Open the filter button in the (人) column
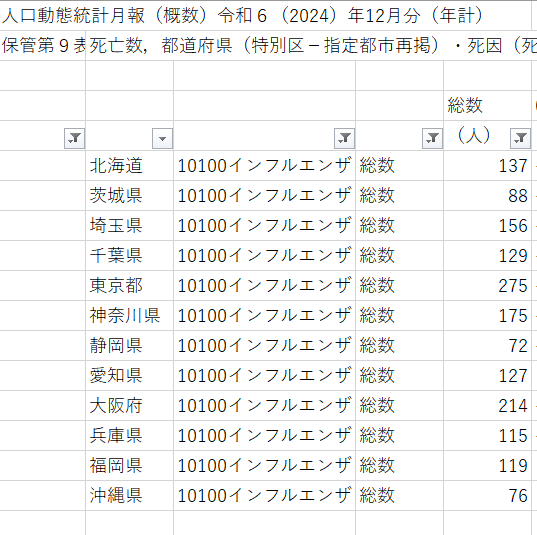Screen dimensions: 537x535 520,138
